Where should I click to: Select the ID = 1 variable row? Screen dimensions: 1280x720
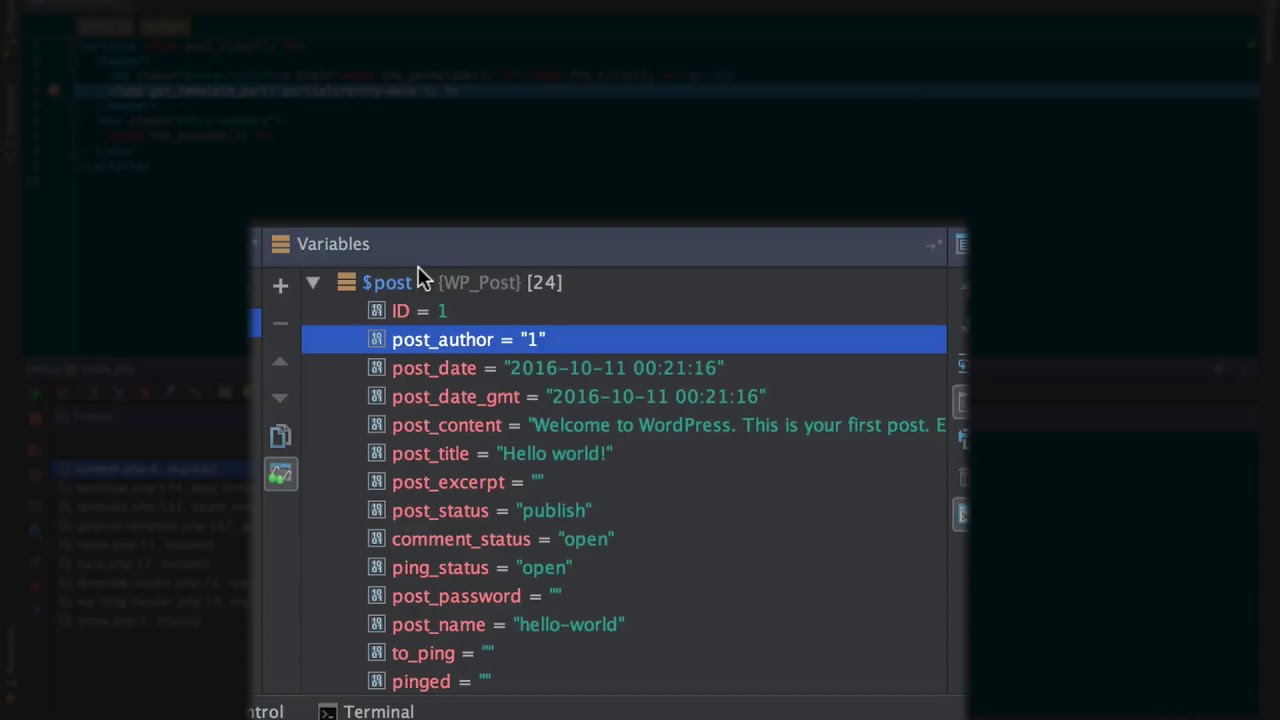point(624,311)
